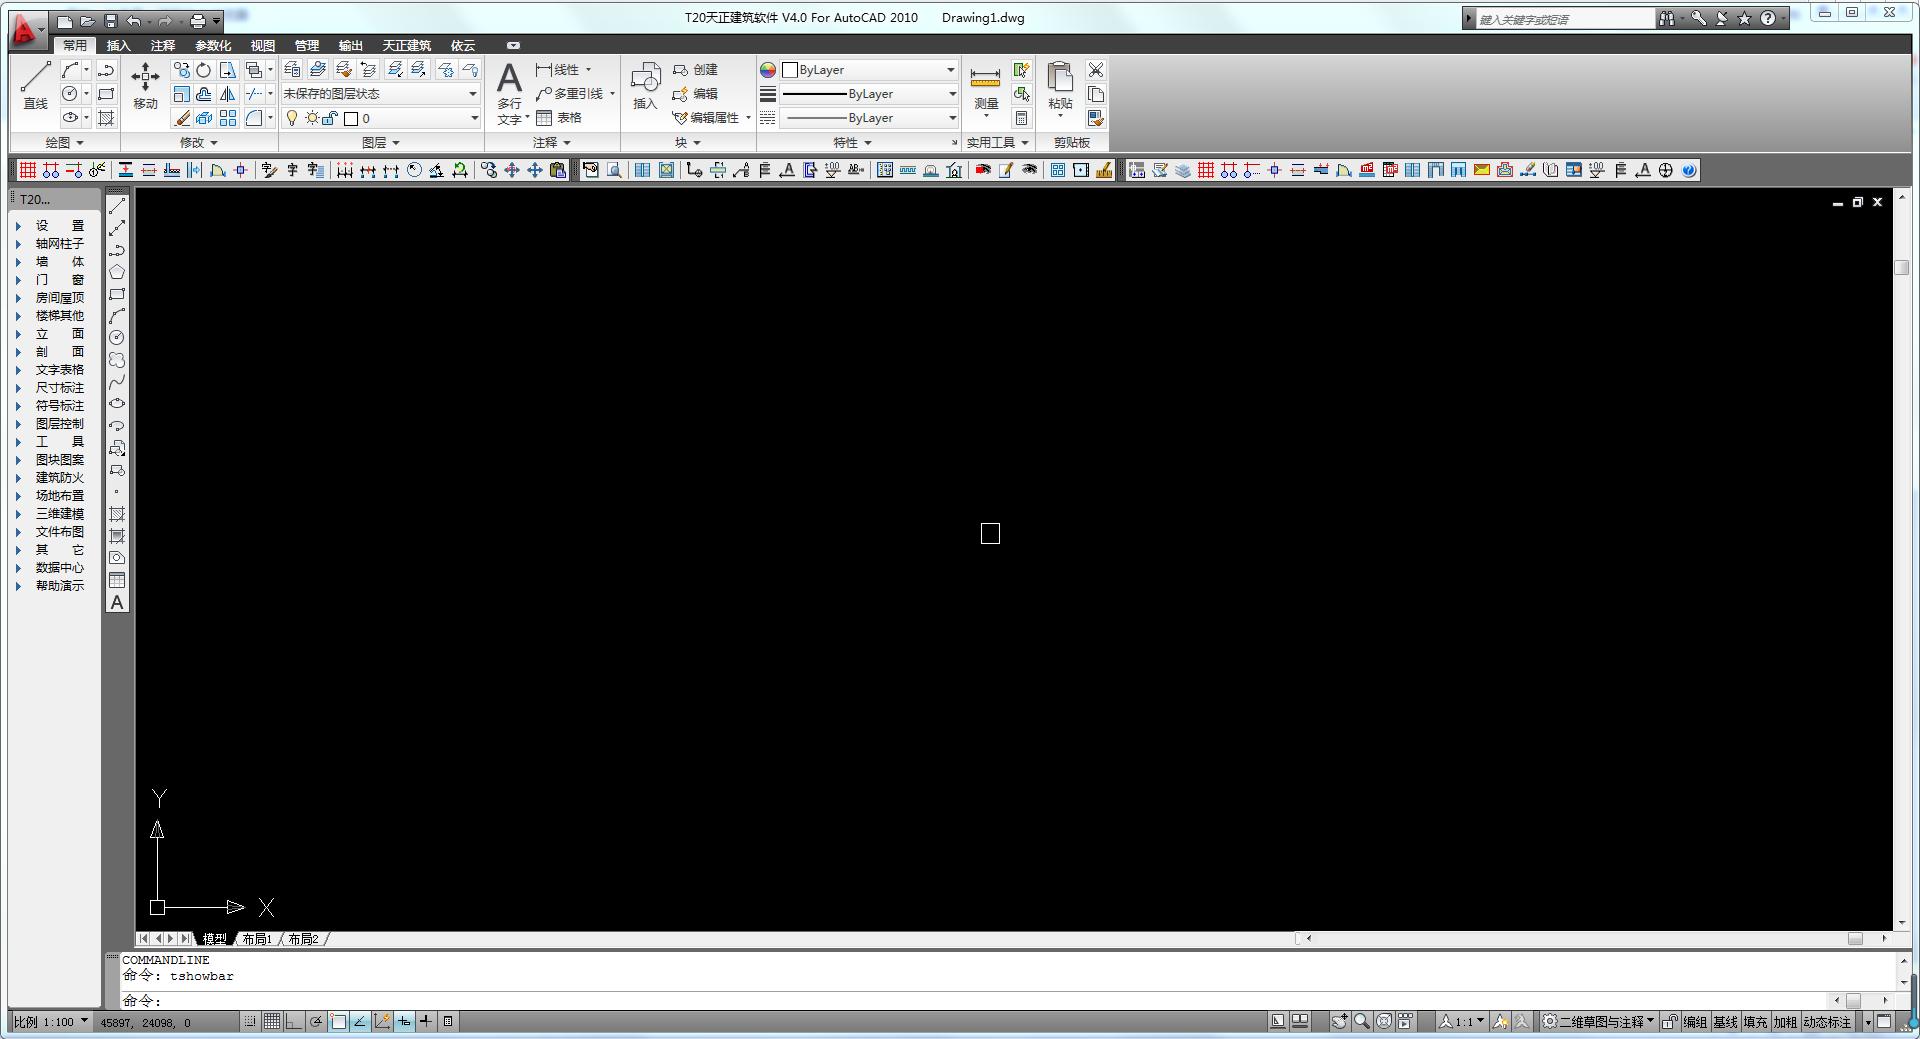Click the layer 0 color swatch square
The width and height of the screenshot is (1920, 1039).
351,118
